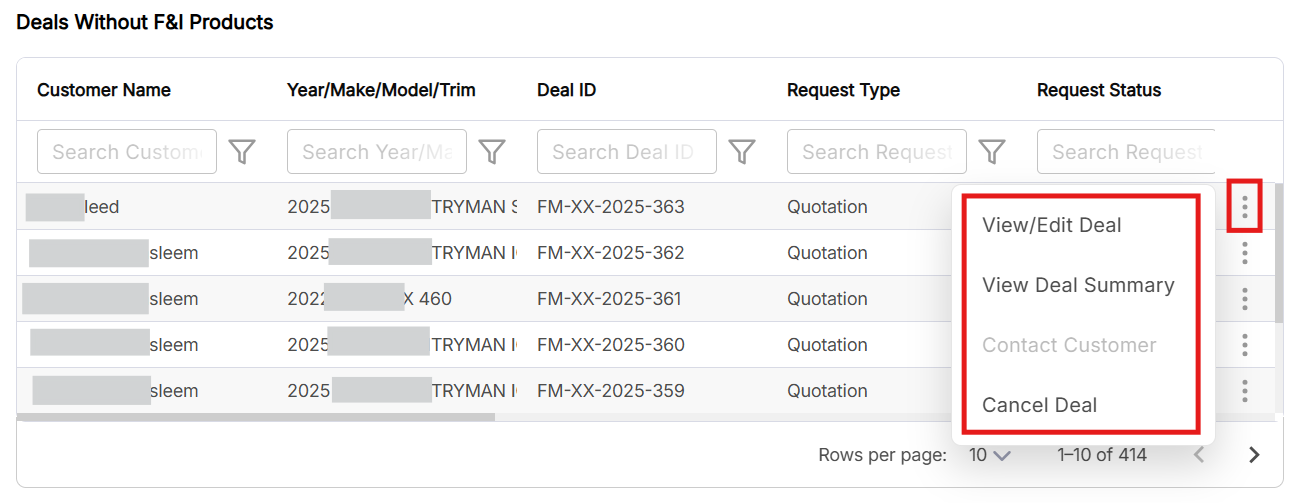Click filter icon next to Year/Make/Model search
This screenshot has width=1303, height=503.
pyautogui.click(x=491, y=152)
